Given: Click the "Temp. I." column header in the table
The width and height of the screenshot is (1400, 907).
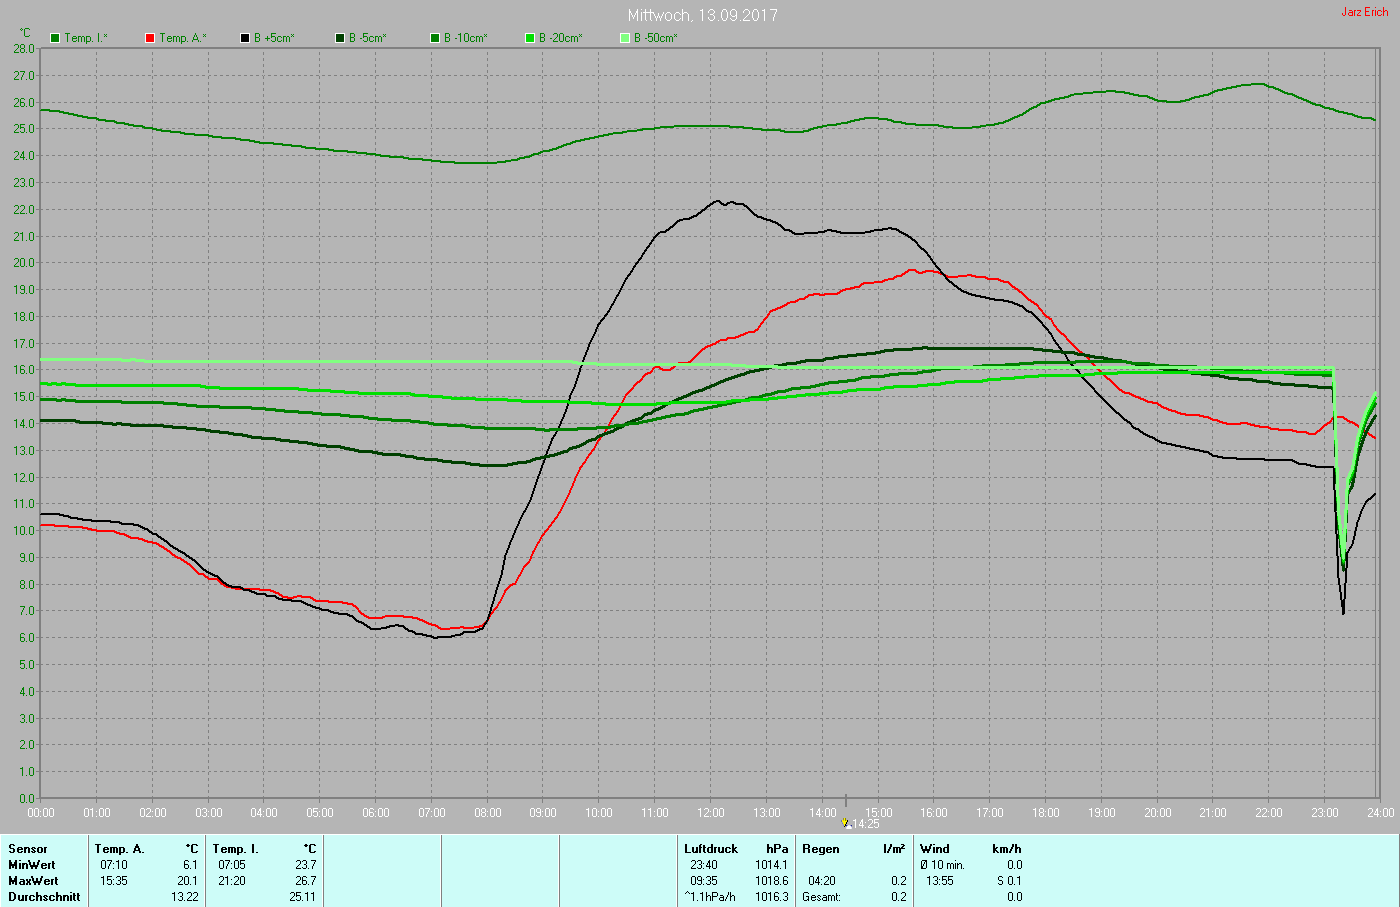Looking at the screenshot, I should 236,849.
